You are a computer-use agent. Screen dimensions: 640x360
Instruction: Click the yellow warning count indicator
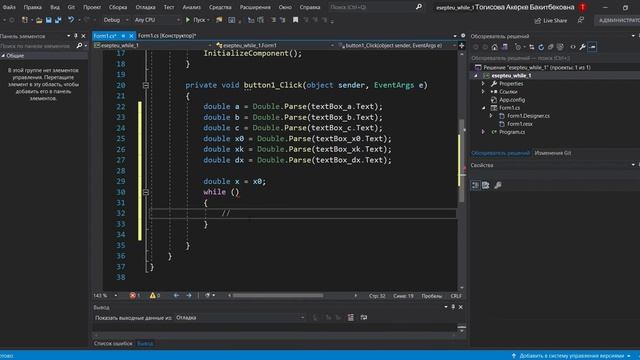click(155, 296)
